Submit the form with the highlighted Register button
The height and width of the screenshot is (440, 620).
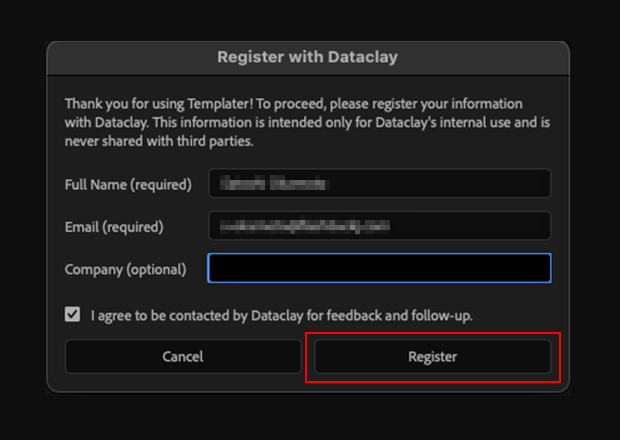[432, 357]
